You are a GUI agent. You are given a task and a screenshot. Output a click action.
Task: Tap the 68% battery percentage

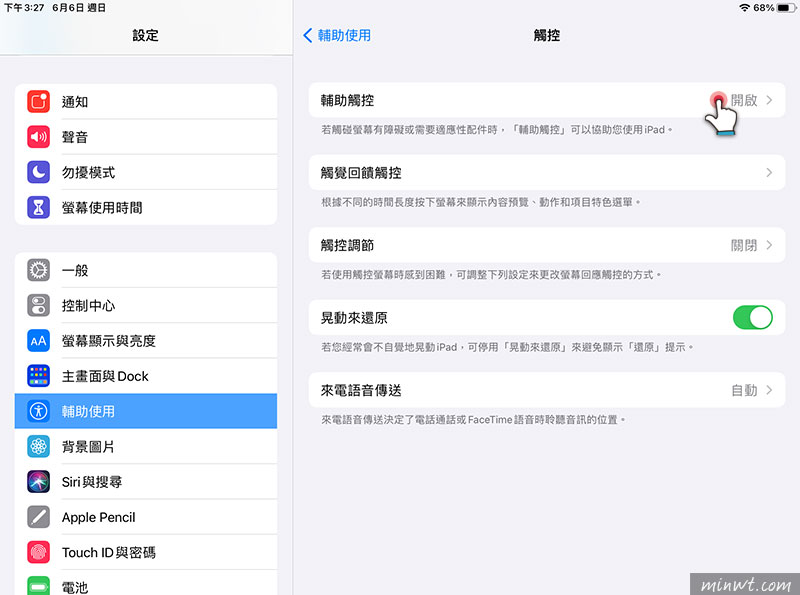pyautogui.click(x=764, y=8)
